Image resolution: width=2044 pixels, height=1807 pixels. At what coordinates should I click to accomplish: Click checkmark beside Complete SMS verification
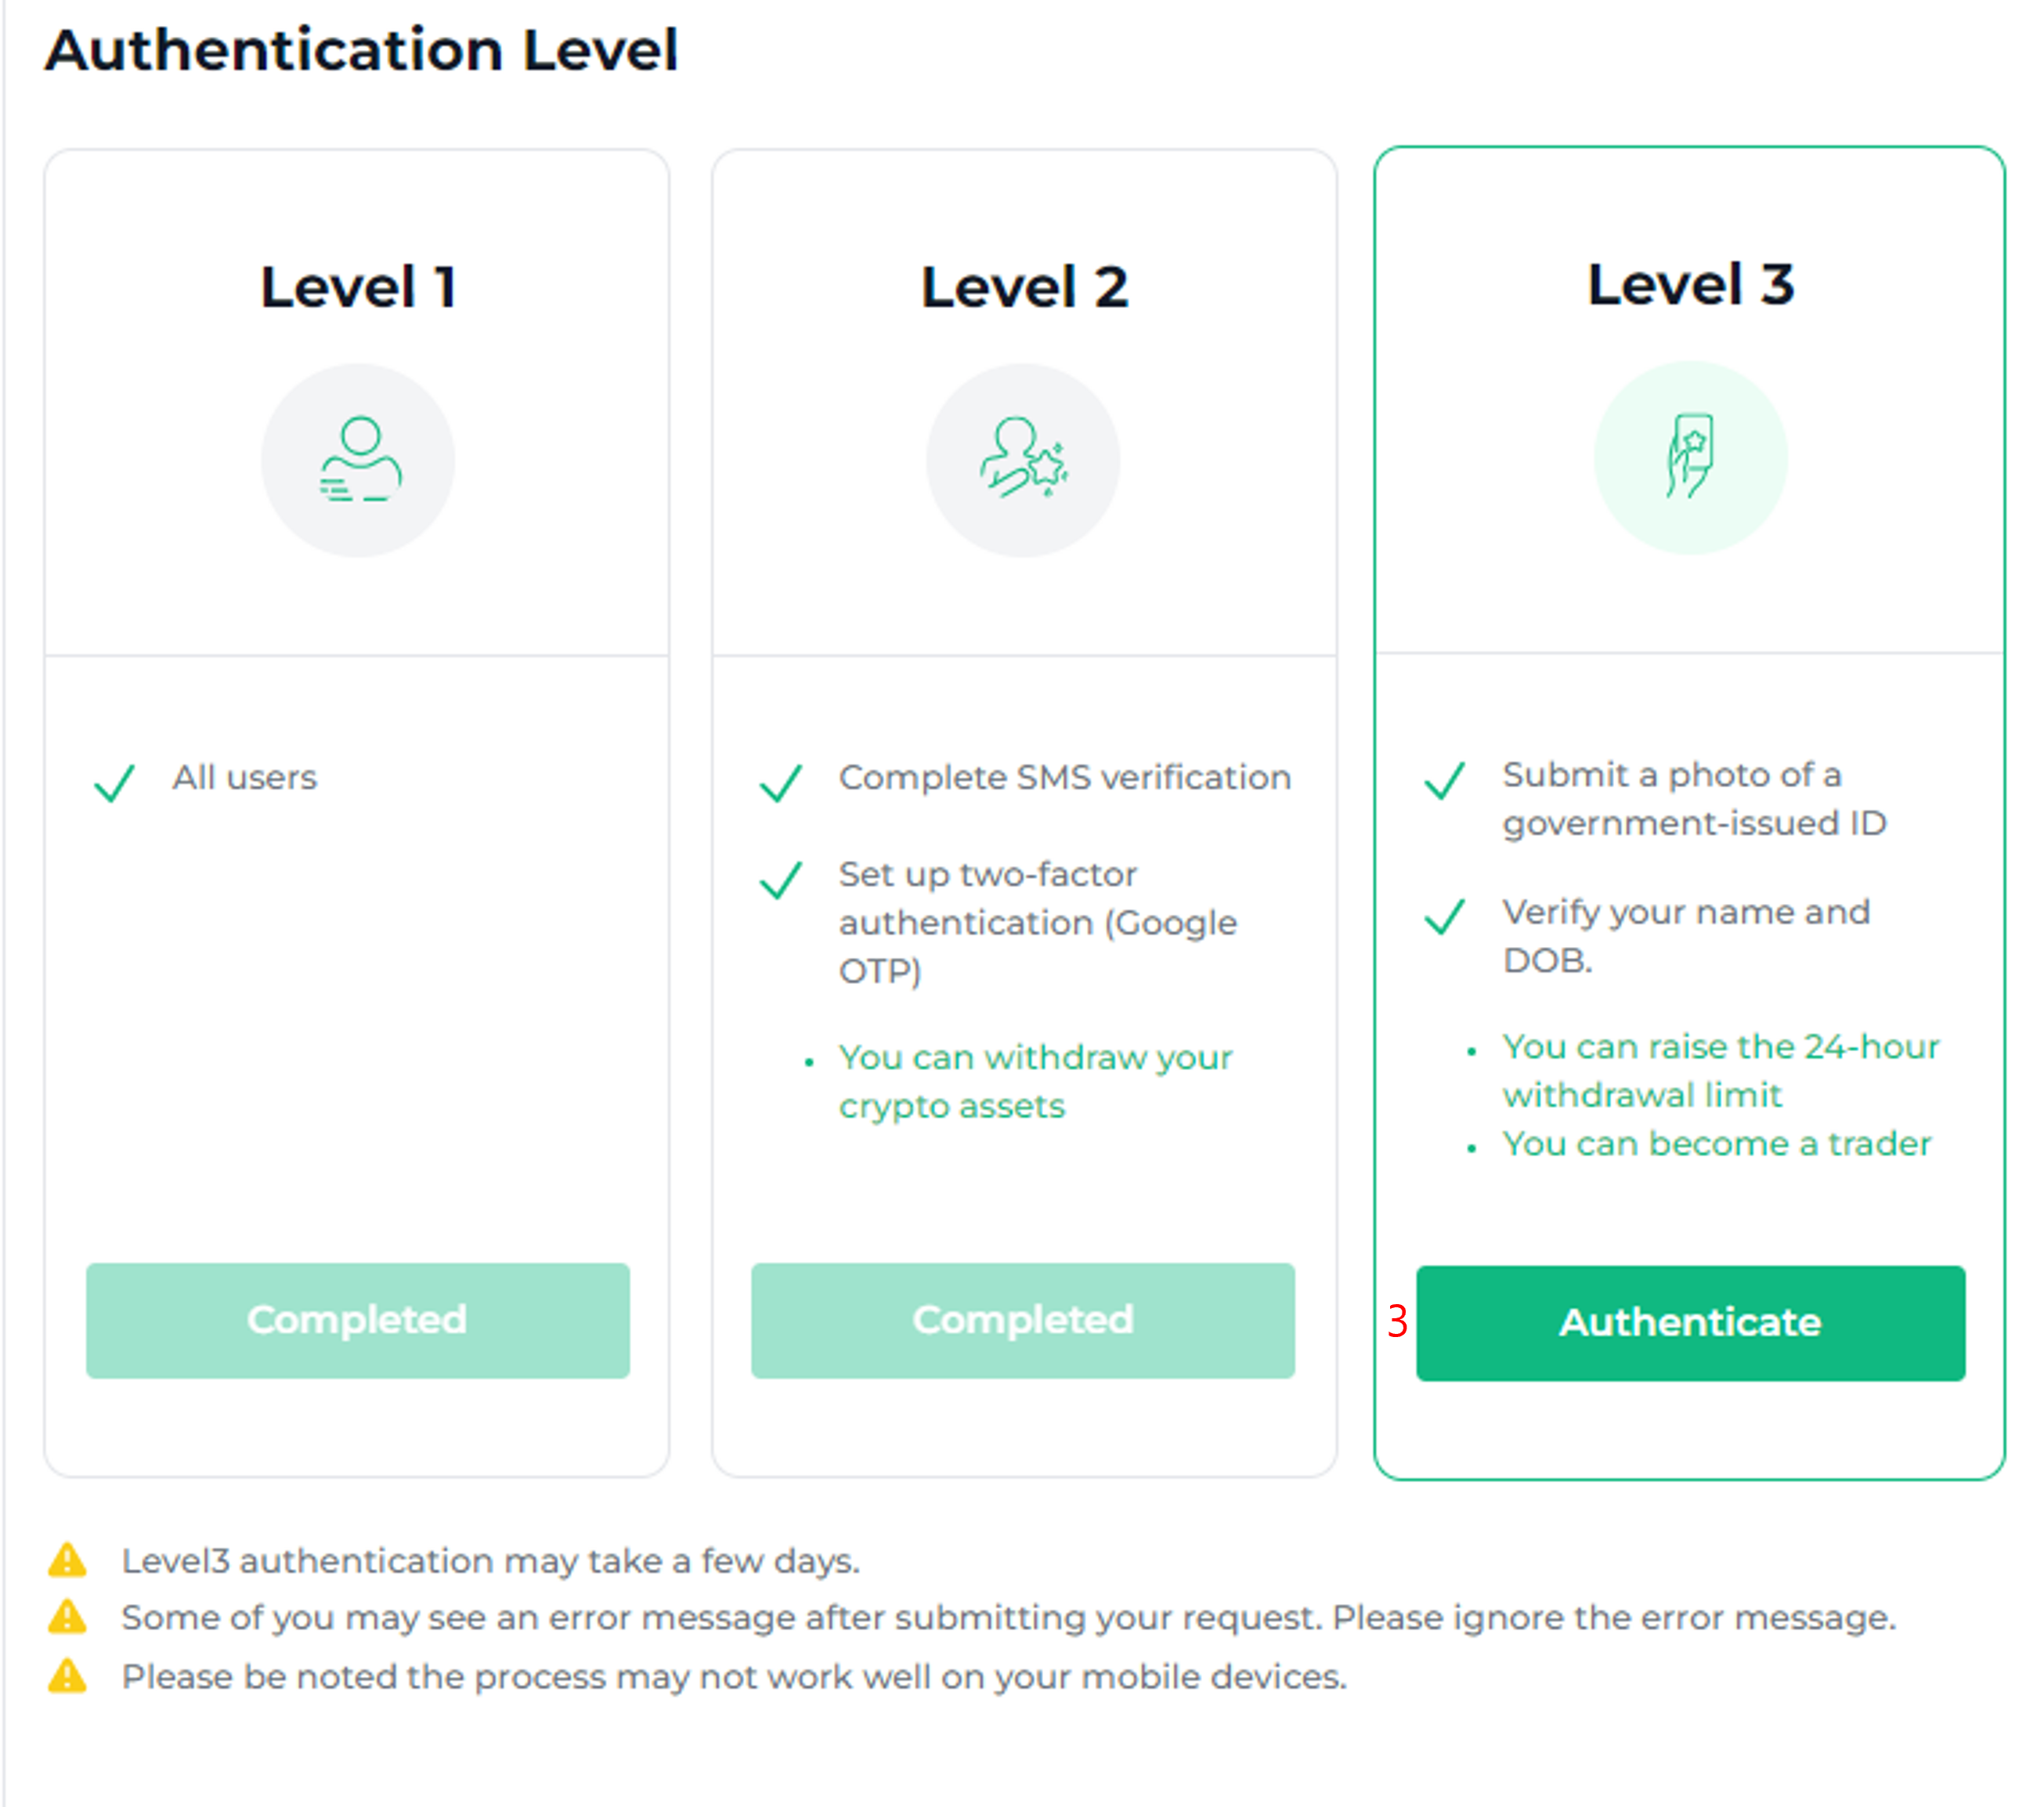pyautogui.click(x=780, y=782)
